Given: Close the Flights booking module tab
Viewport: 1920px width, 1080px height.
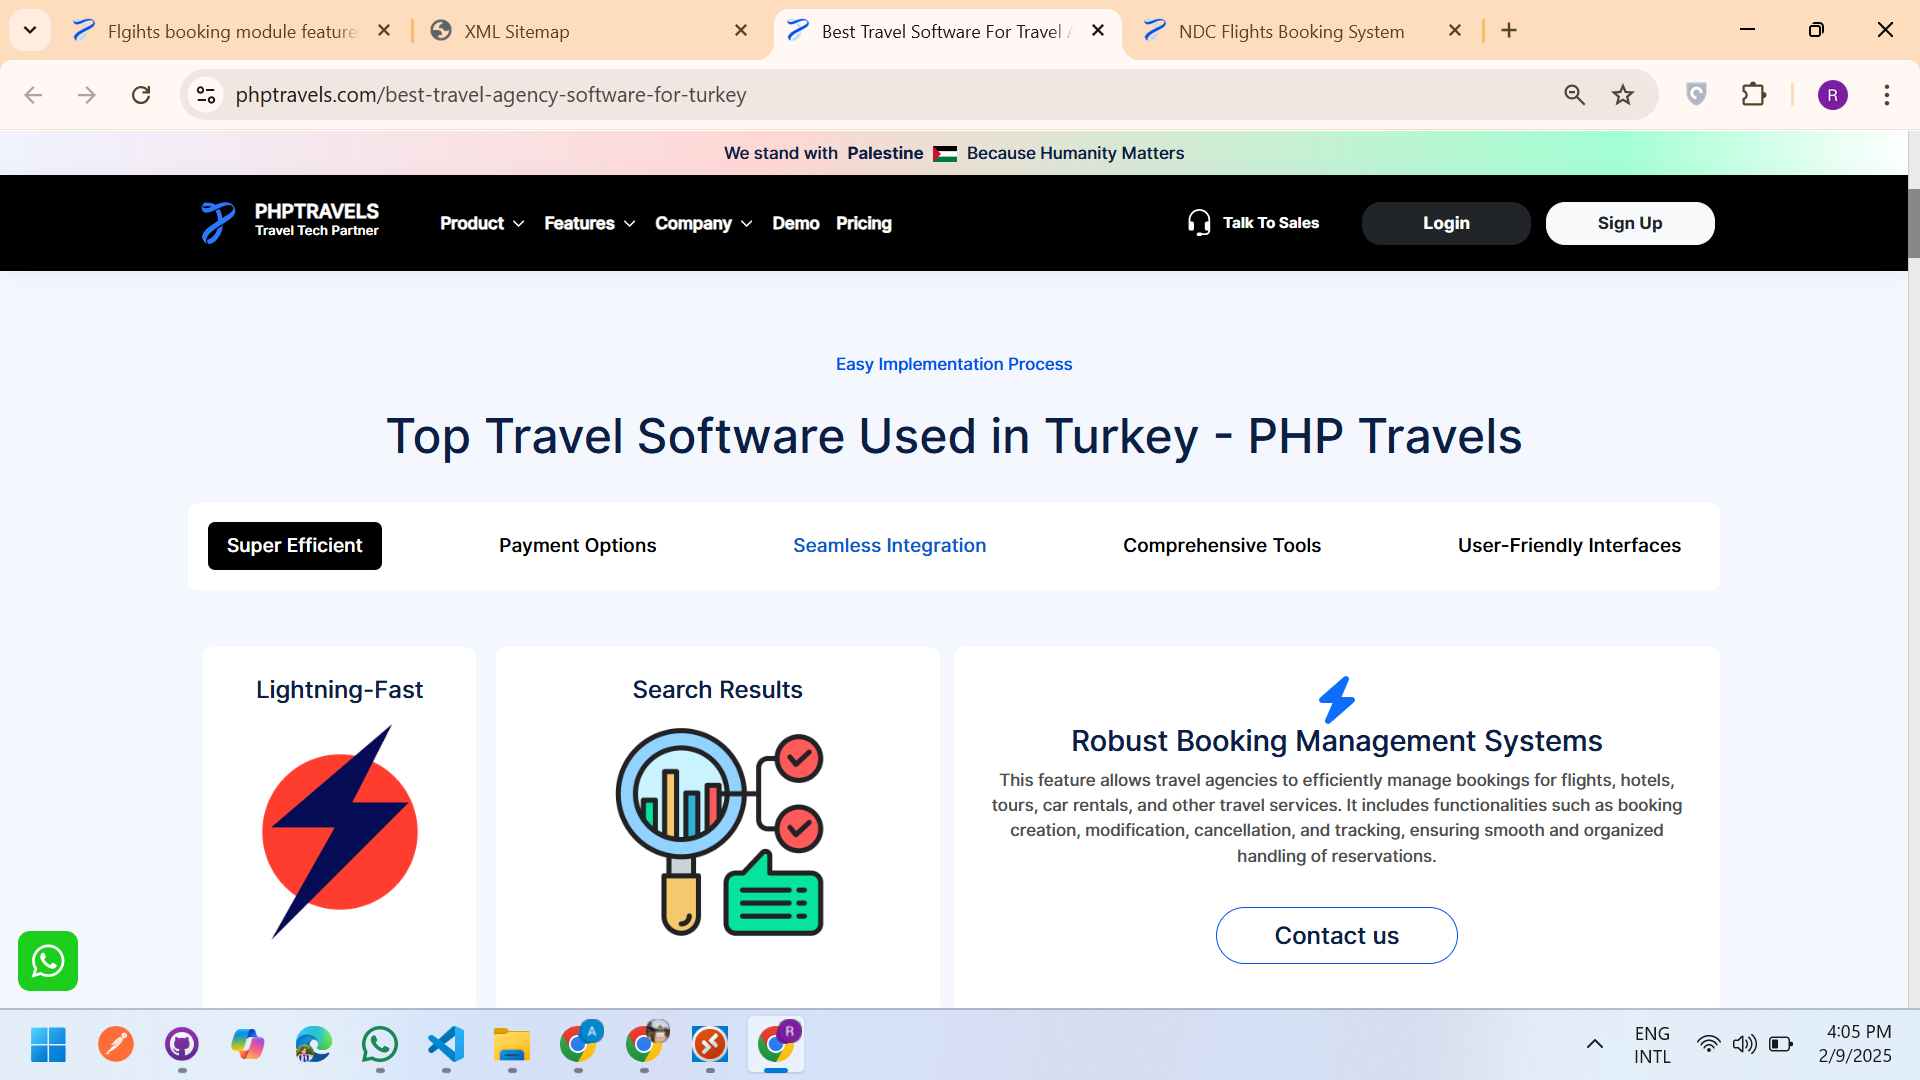Looking at the screenshot, I should click(x=384, y=31).
